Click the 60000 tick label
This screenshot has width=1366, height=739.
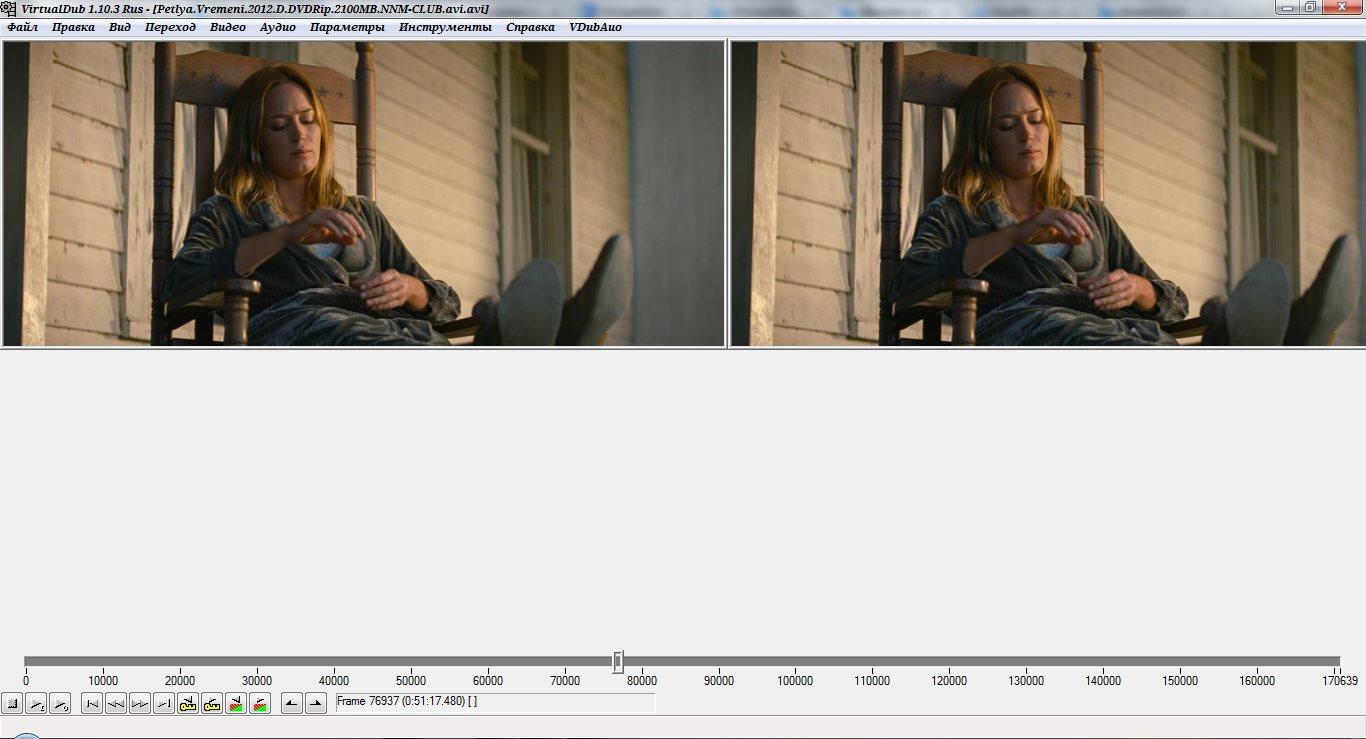[488, 681]
